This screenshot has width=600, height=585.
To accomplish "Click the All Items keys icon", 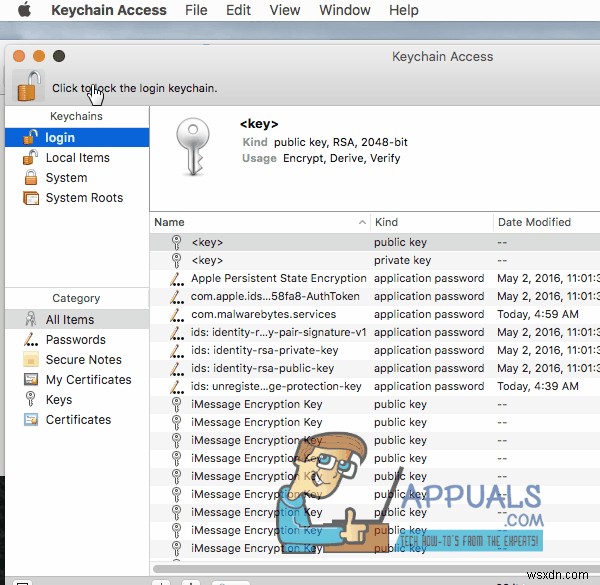I will point(31,319).
